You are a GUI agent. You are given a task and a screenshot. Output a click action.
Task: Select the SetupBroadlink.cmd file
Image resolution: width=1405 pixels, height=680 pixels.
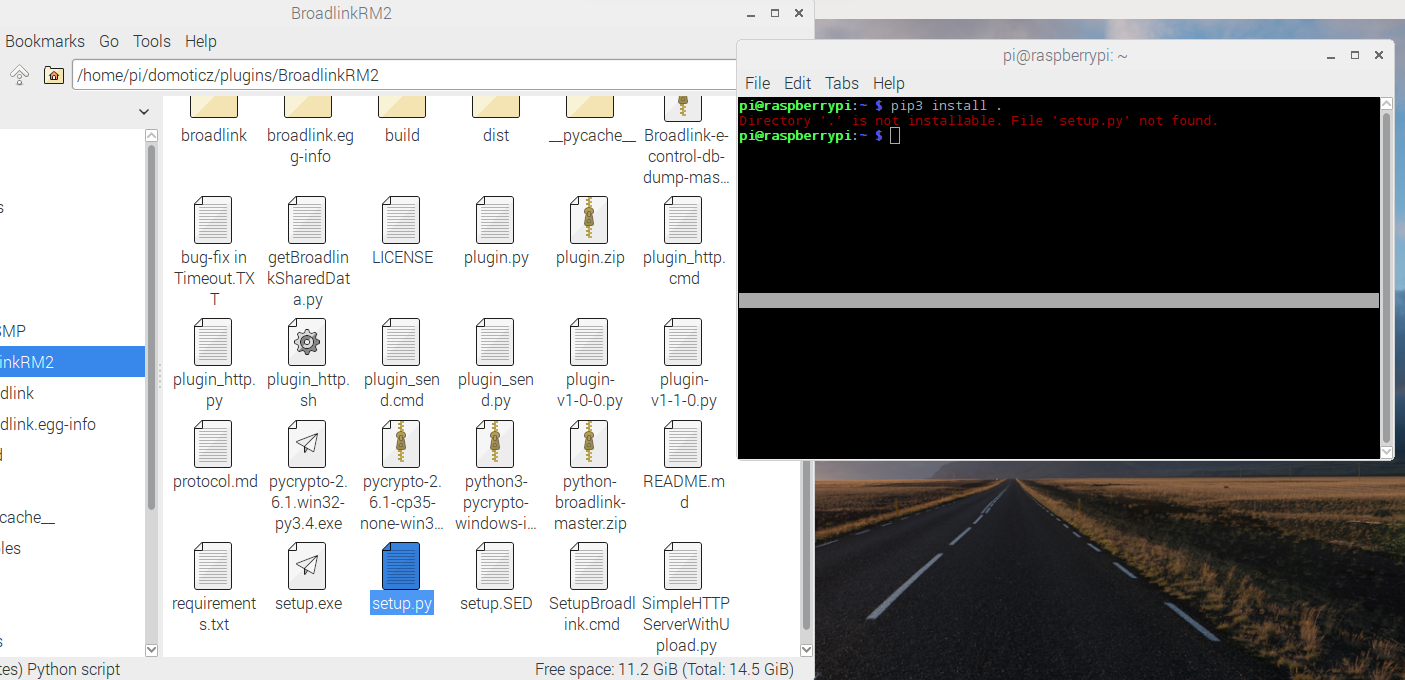590,588
